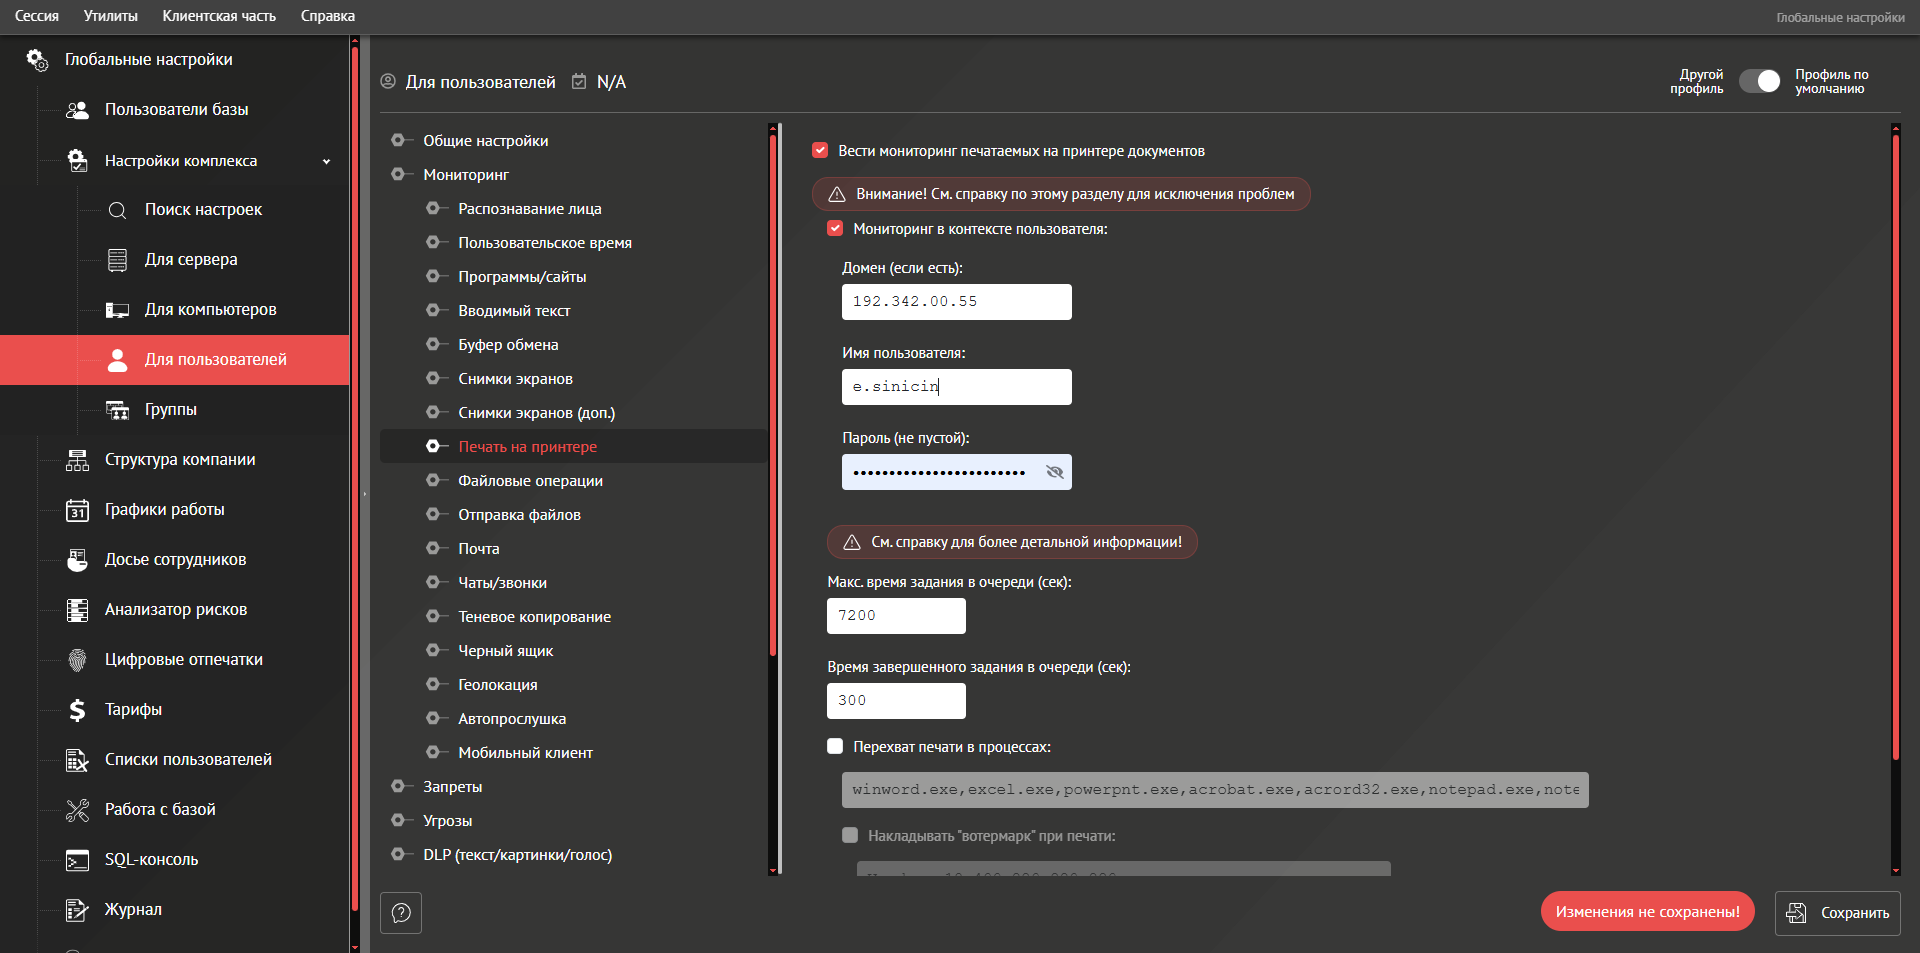Open Структура компании in sidebar
Image resolution: width=1920 pixels, height=953 pixels.
[x=179, y=460]
